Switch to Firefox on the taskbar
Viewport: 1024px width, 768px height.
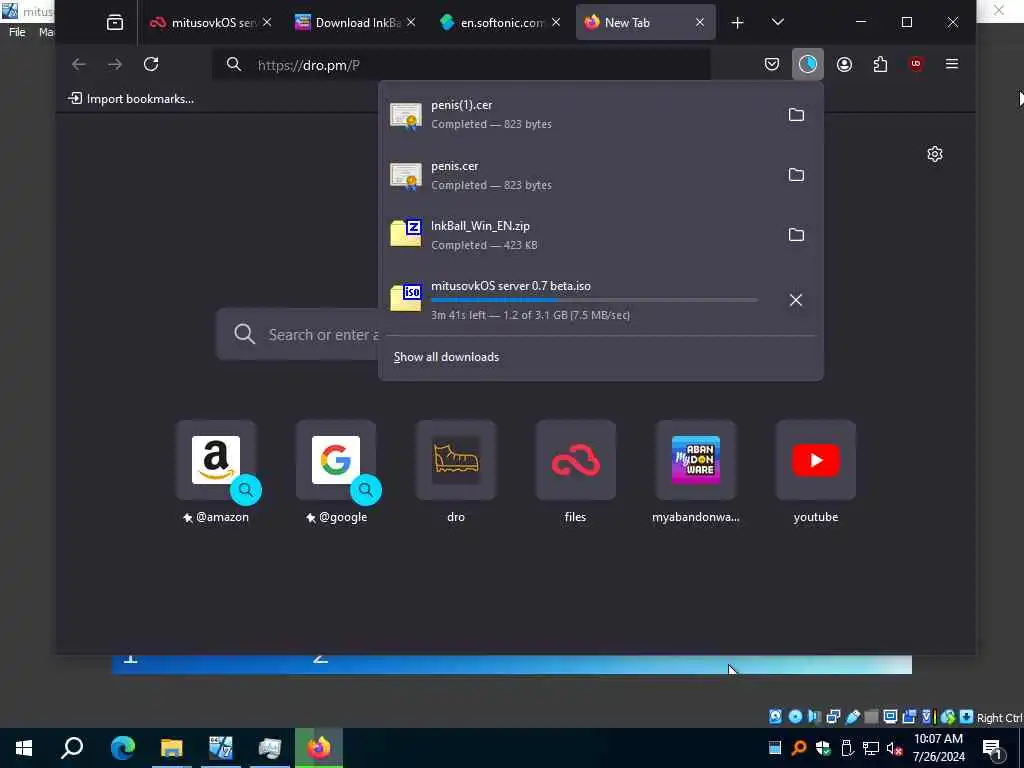(319, 748)
